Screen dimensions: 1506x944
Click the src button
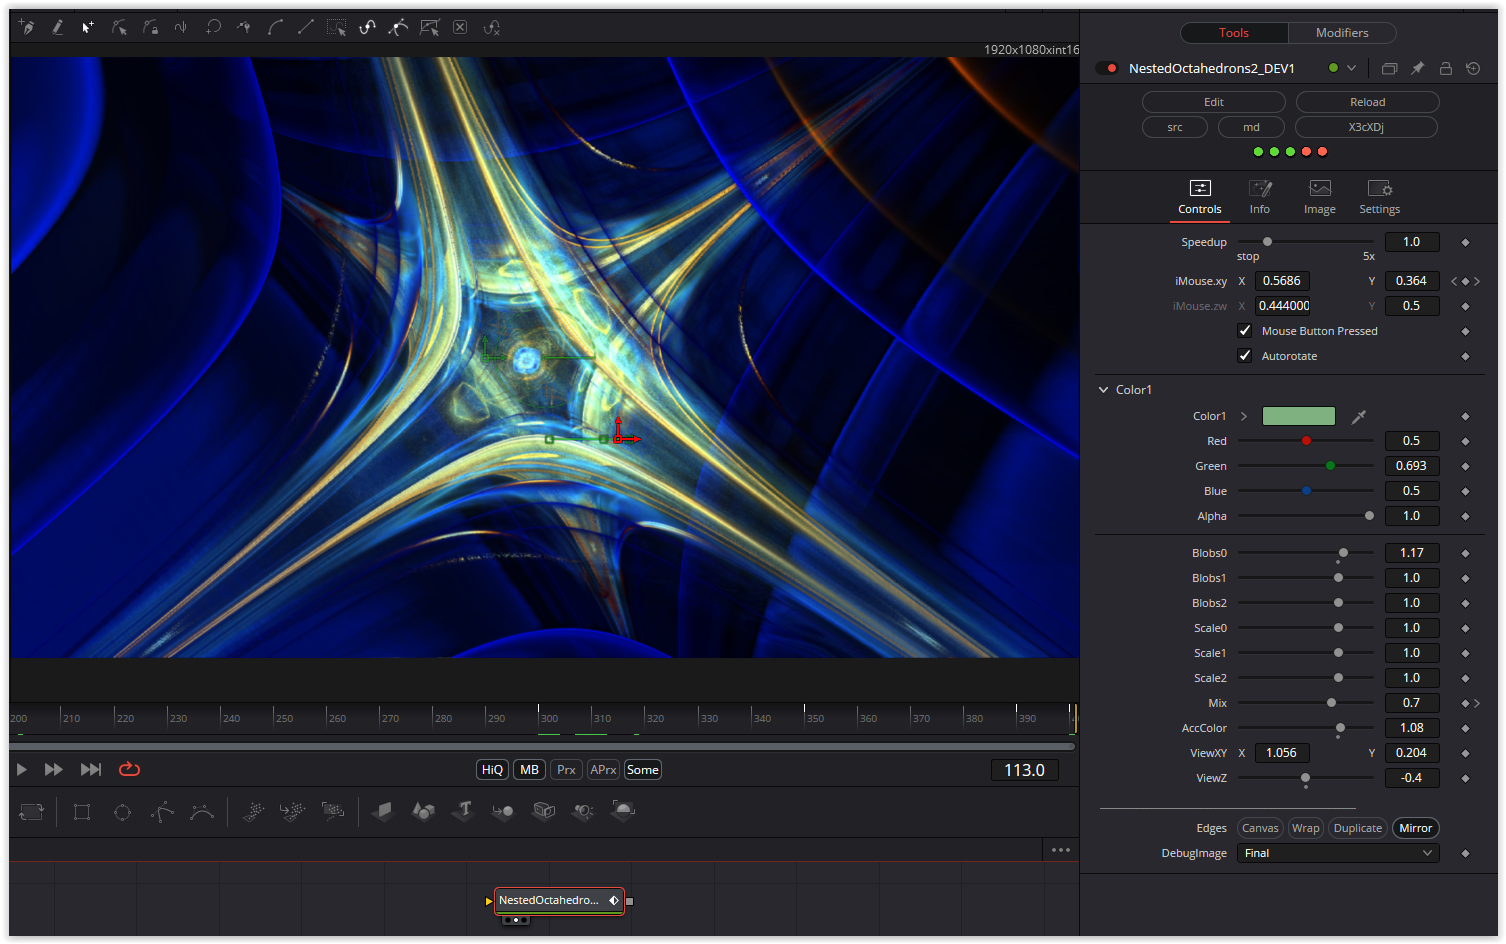click(1174, 127)
